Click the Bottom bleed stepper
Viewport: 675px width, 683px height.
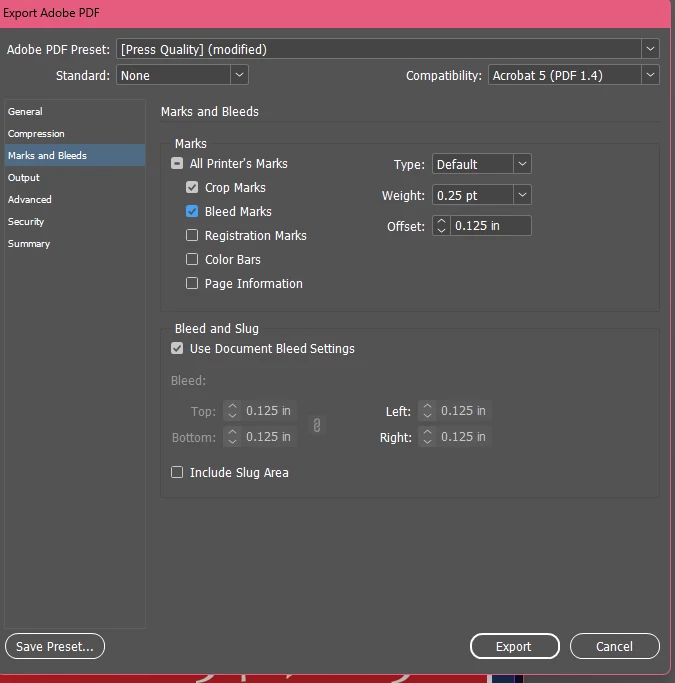pyautogui.click(x=232, y=437)
